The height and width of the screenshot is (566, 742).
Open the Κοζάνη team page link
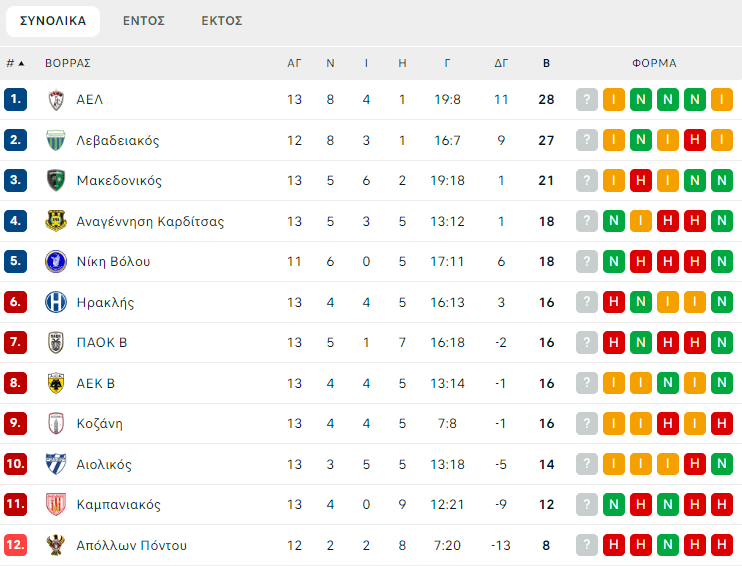(x=100, y=424)
